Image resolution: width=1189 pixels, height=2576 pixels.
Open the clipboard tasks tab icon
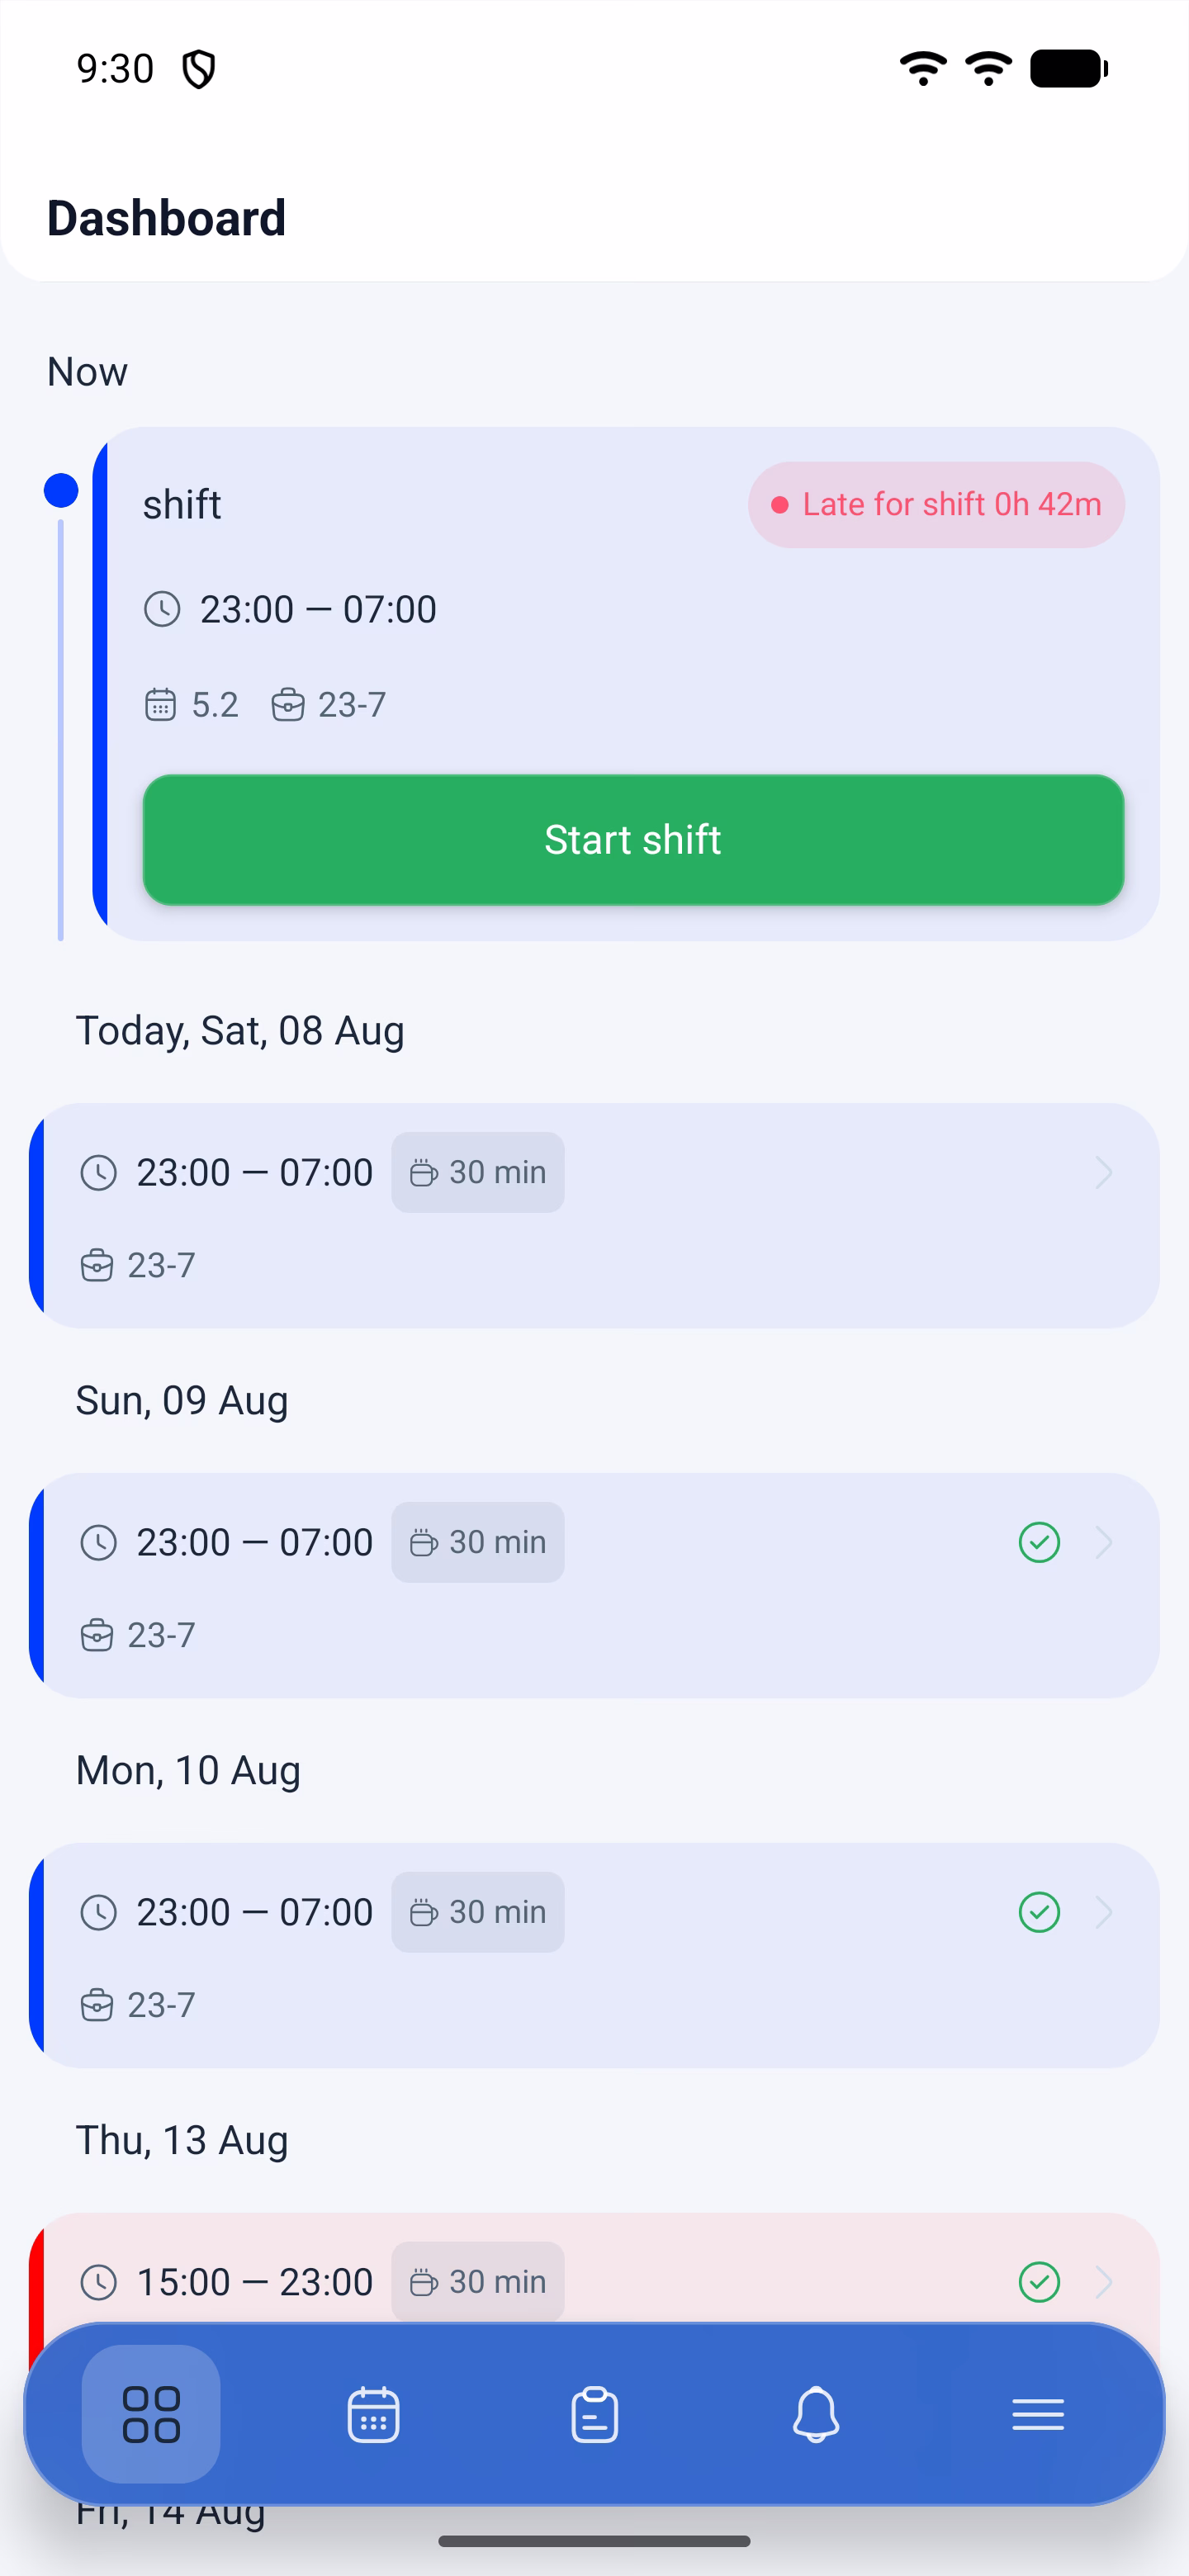(x=595, y=2414)
